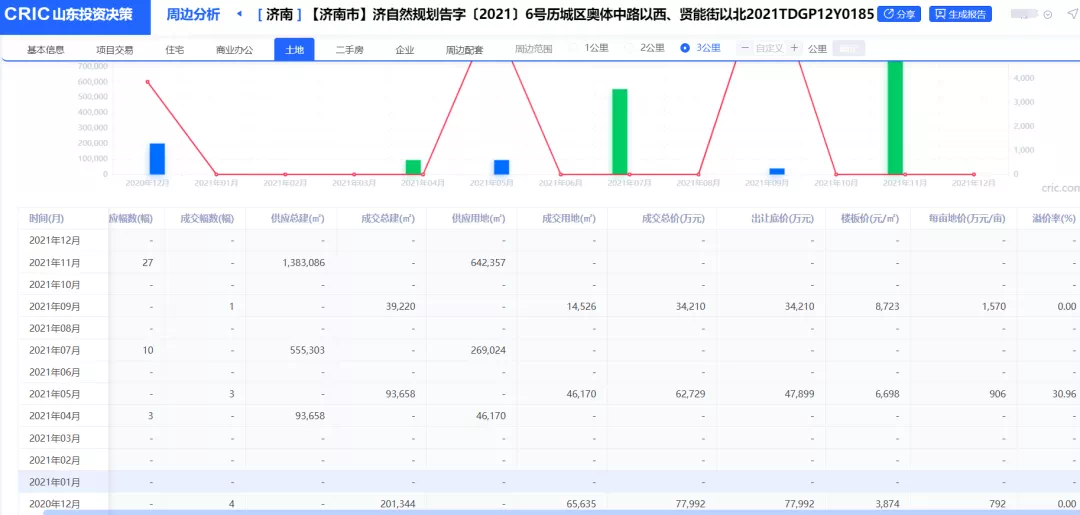This screenshot has width=1080, height=515.
Task: Click the horizontal scrollbar below the table
Action: click(x=540, y=512)
